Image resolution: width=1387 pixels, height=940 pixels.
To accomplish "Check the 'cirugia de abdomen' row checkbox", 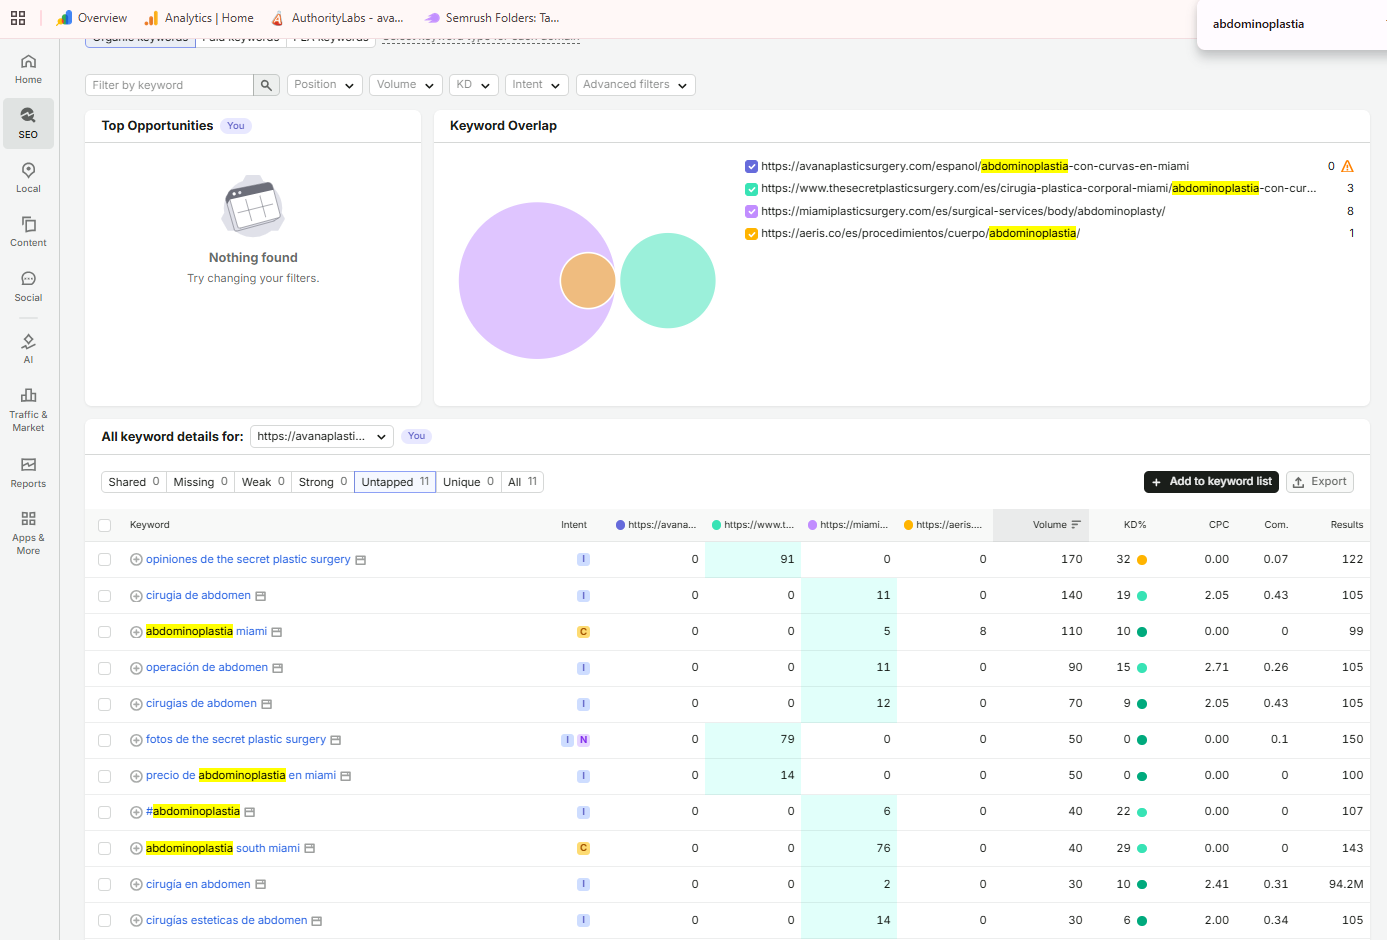I will 104,596.
